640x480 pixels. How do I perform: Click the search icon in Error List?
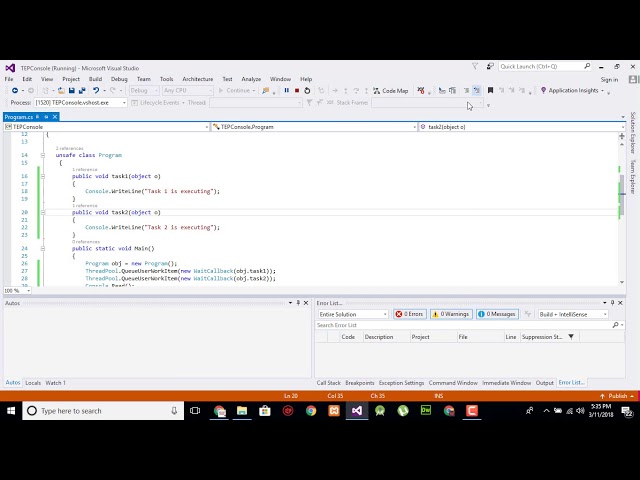(x=615, y=325)
